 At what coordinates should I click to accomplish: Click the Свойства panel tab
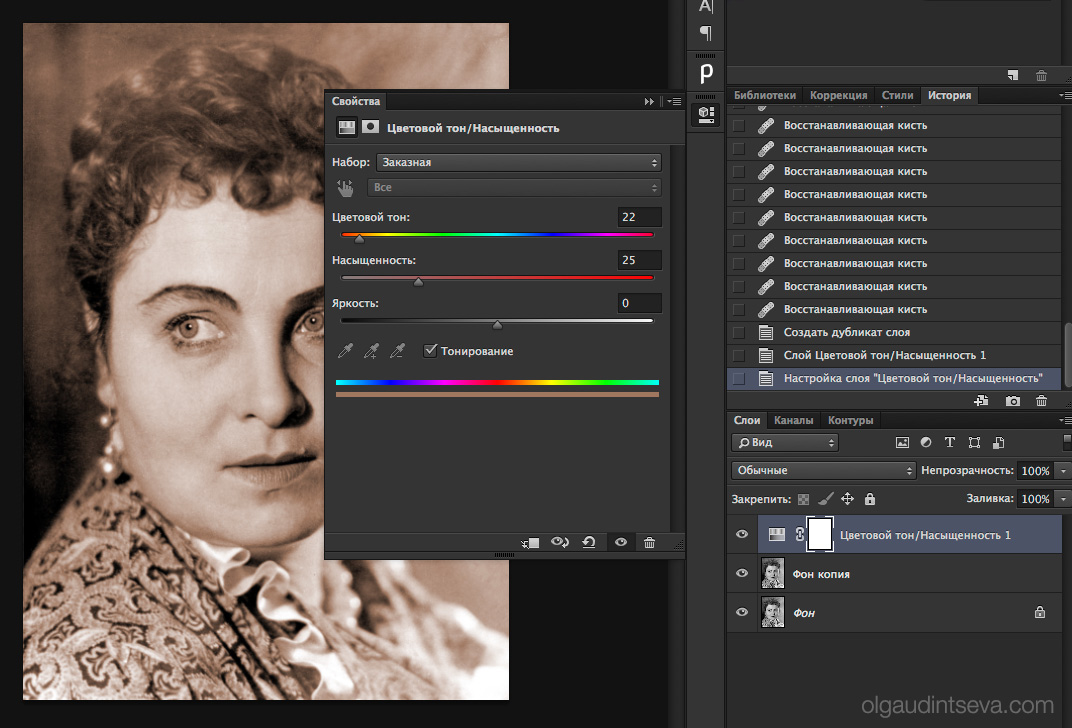coord(356,101)
